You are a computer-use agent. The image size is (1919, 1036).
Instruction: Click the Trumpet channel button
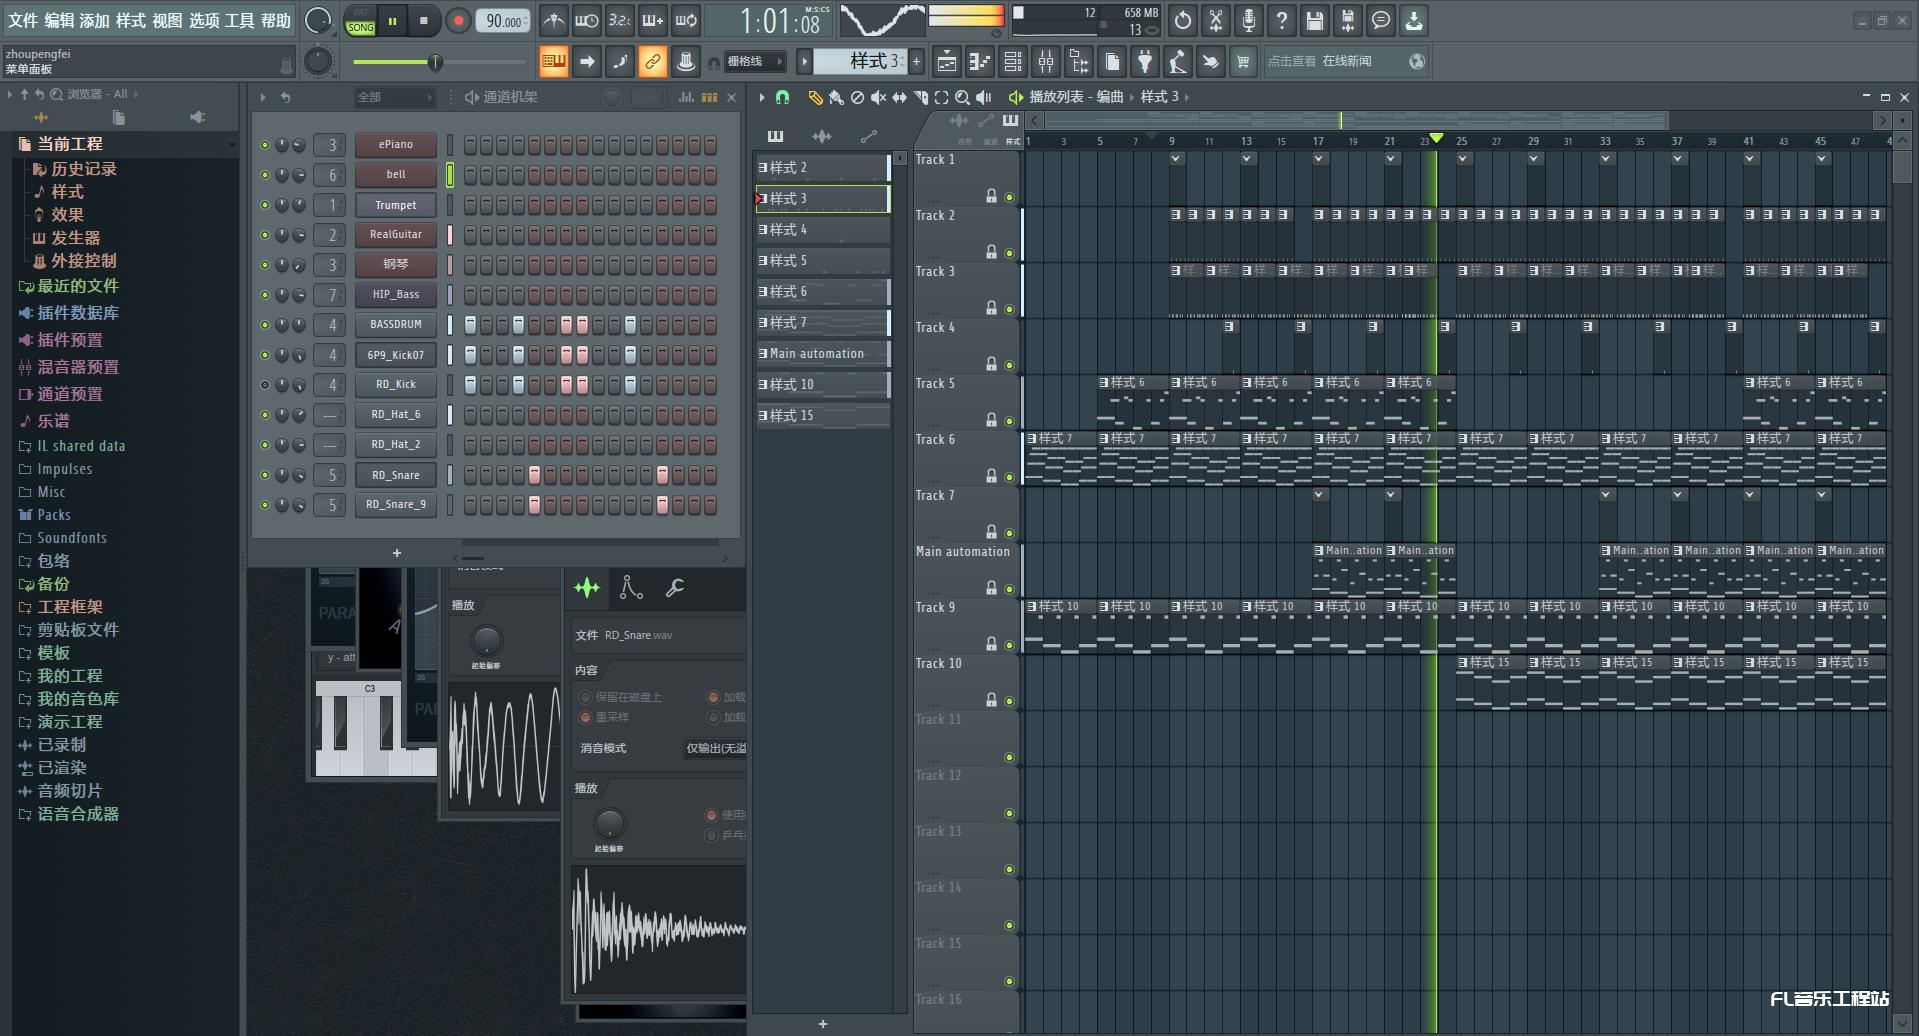pos(396,205)
